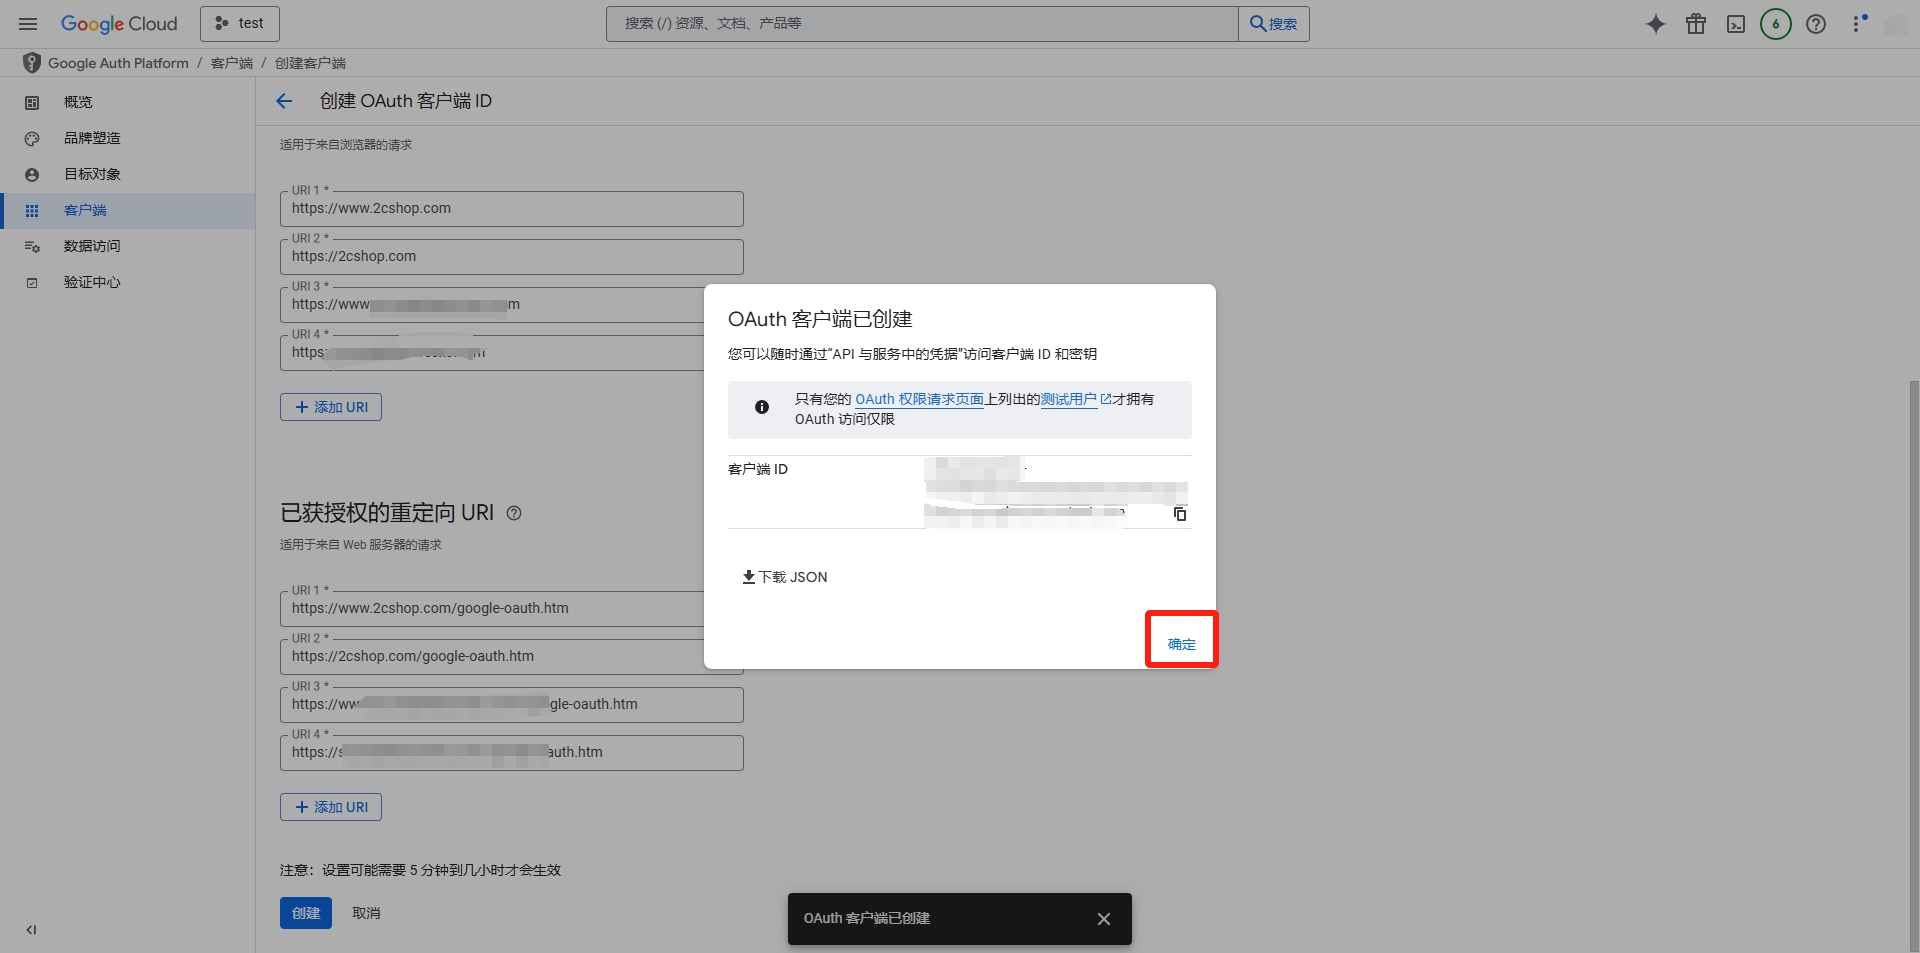This screenshot has width=1920, height=953.
Task: Open the test project selector
Action: click(x=240, y=24)
